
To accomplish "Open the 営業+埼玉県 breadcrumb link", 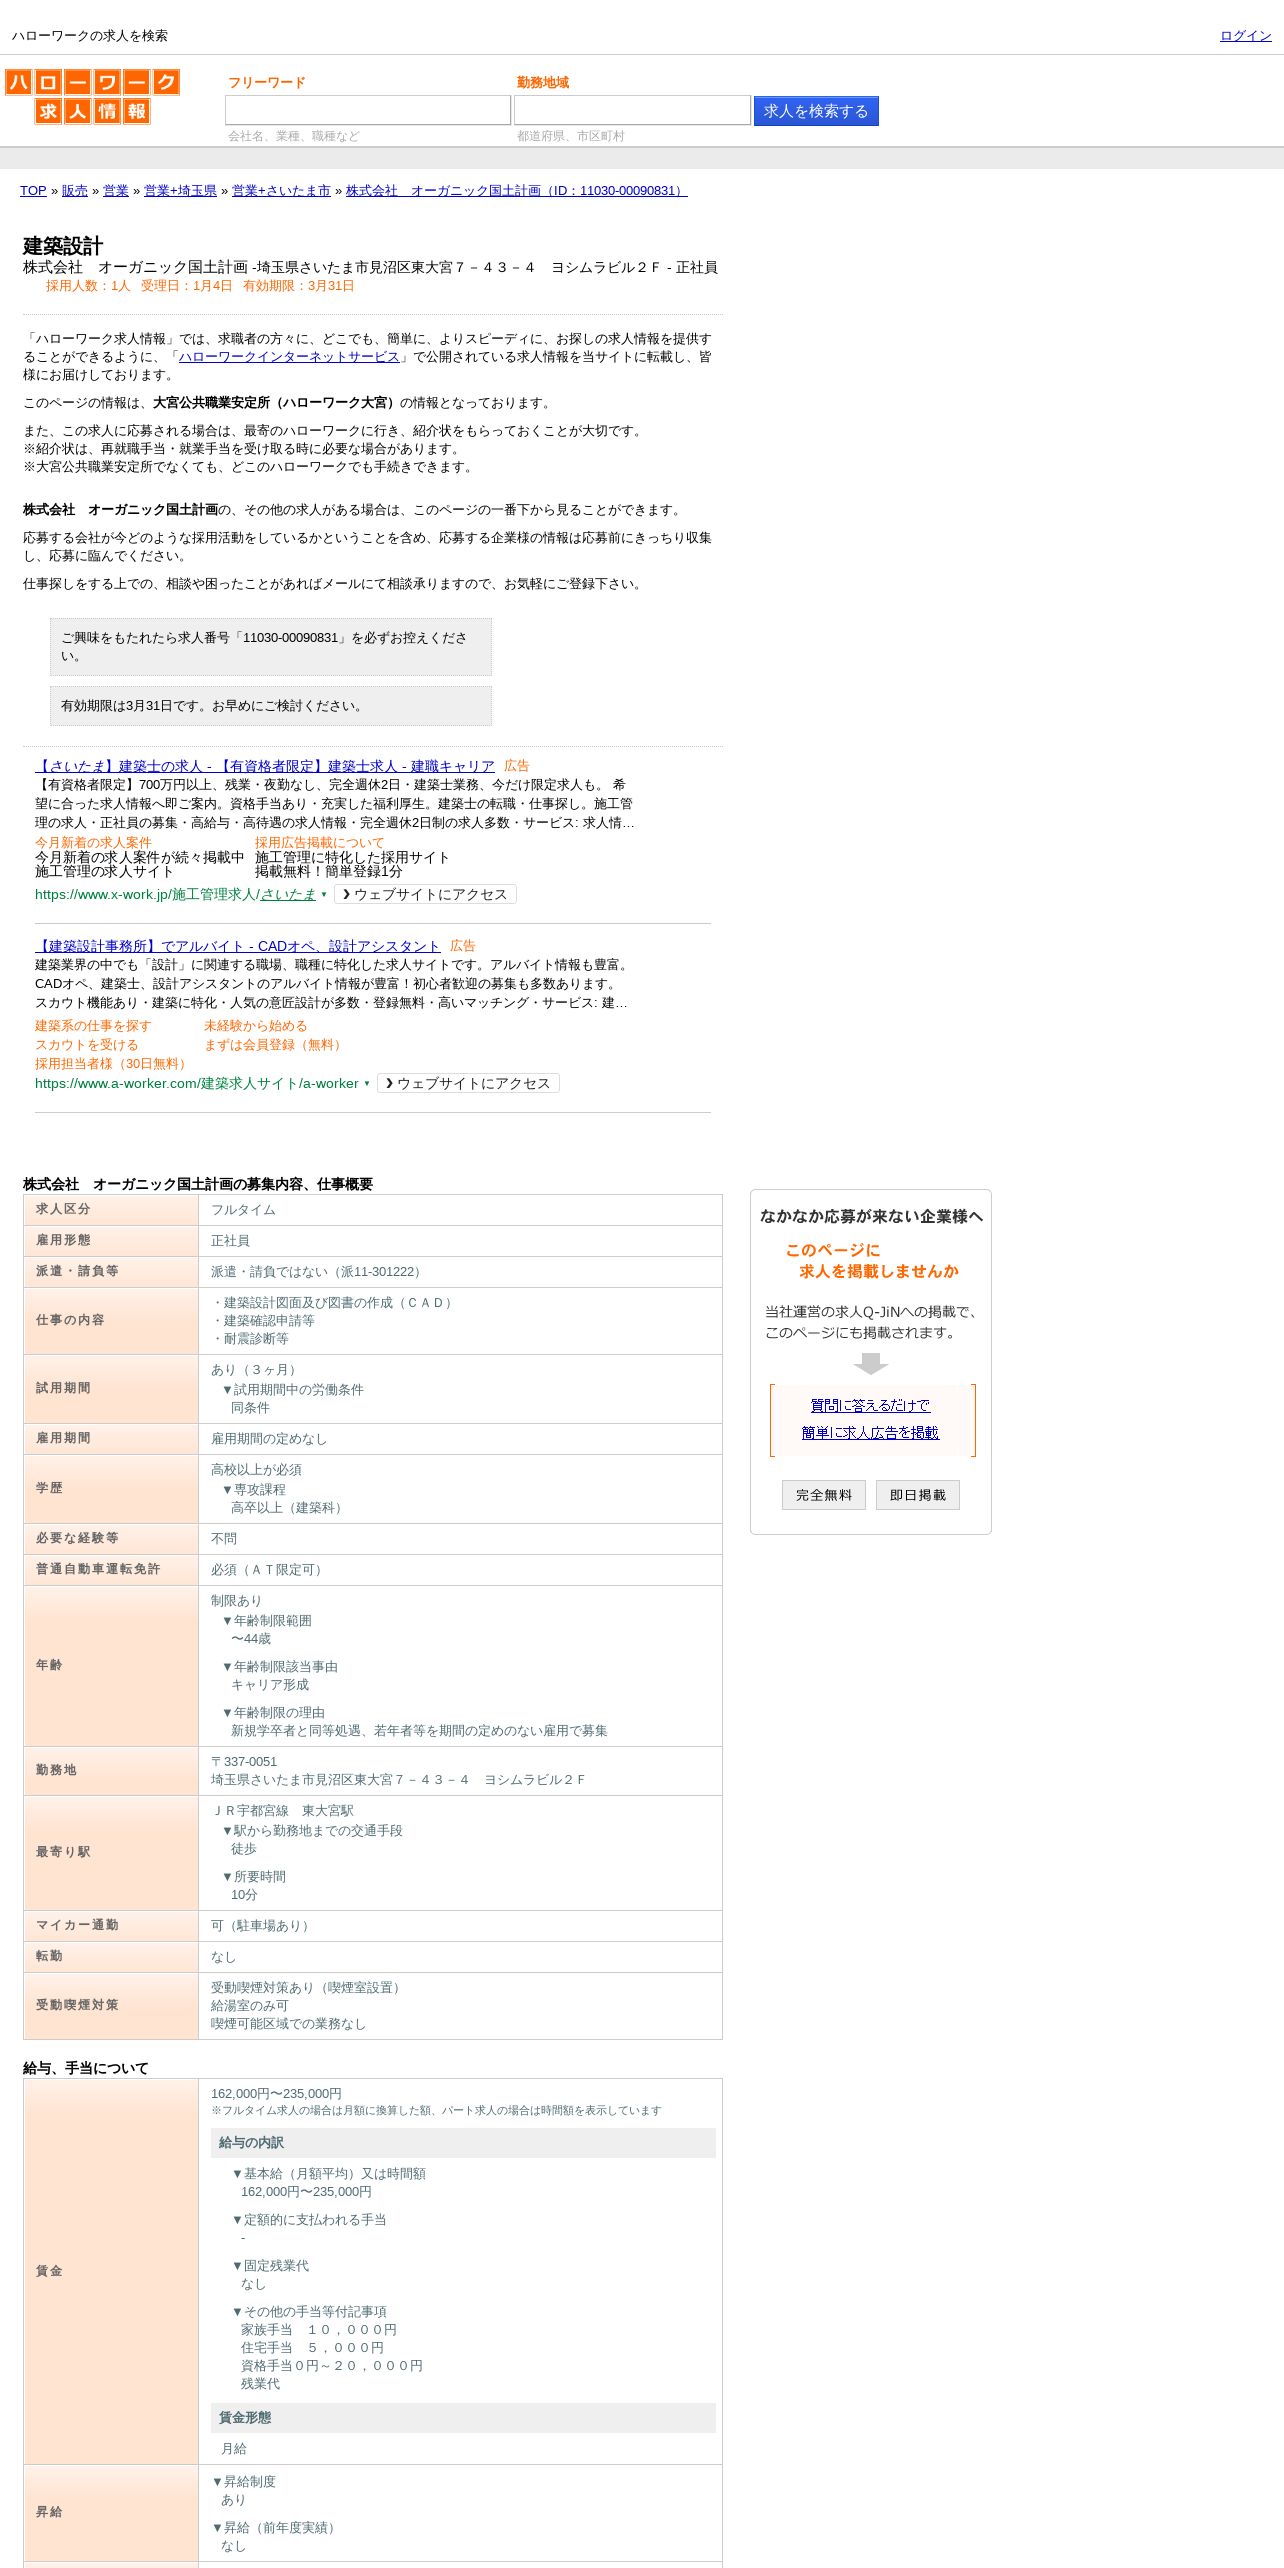I will coord(180,191).
